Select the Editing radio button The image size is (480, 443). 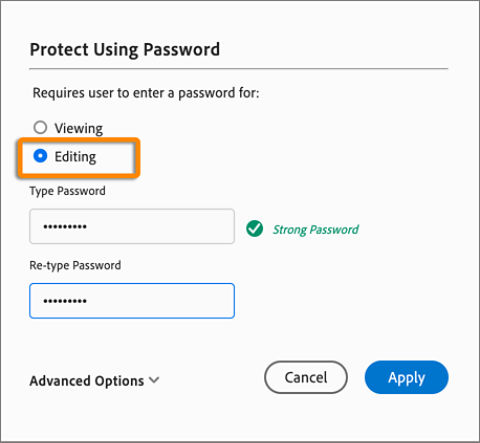coord(40,156)
